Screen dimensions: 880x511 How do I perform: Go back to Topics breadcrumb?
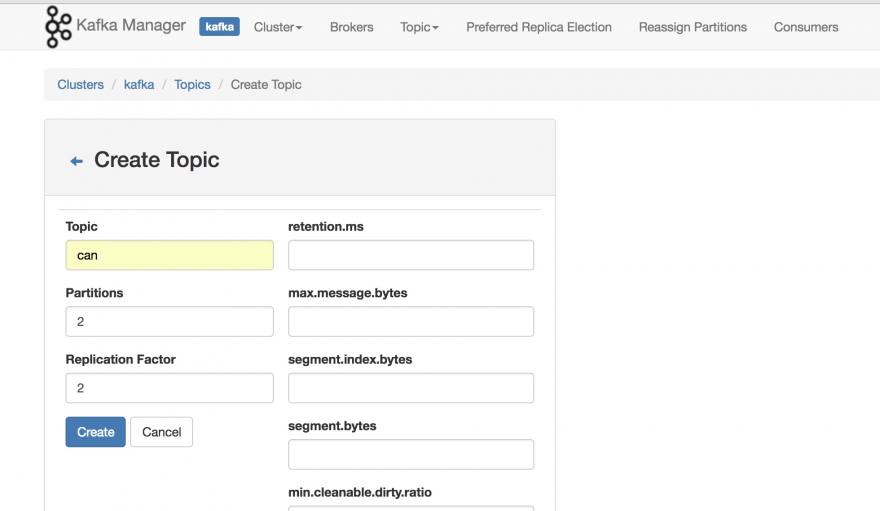[x=192, y=85]
